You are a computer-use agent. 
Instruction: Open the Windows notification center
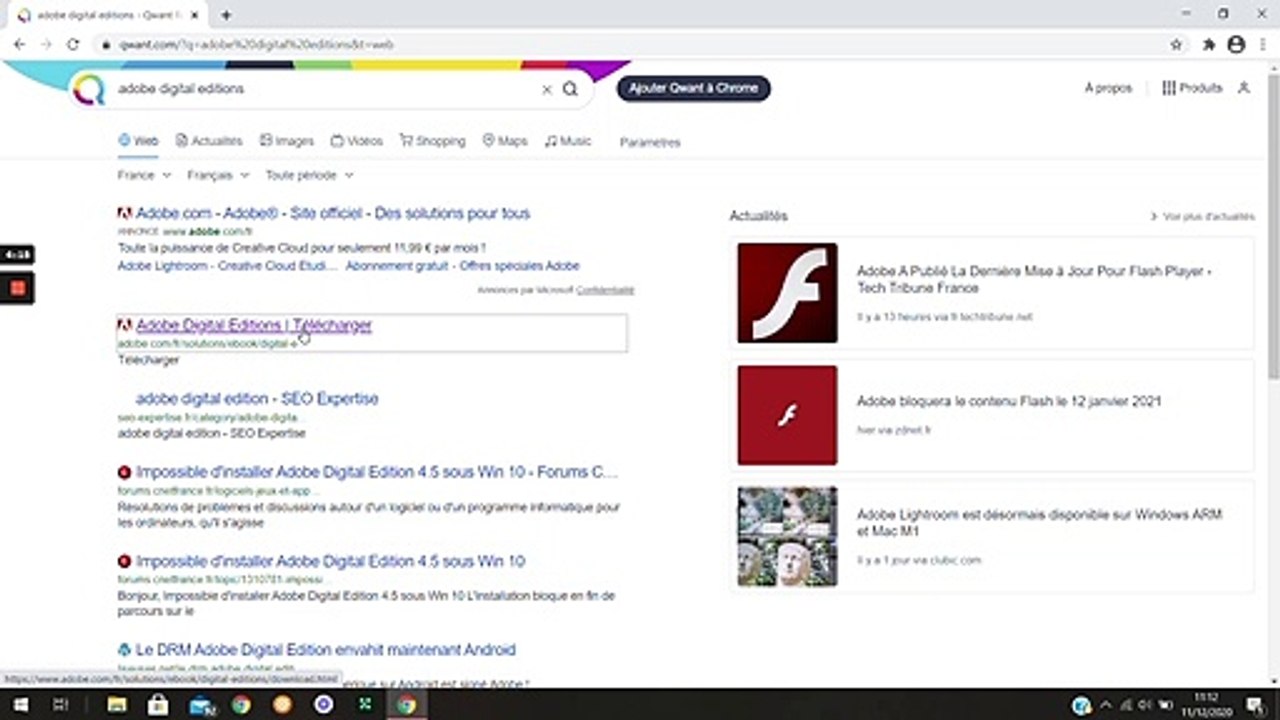[x=1256, y=705]
